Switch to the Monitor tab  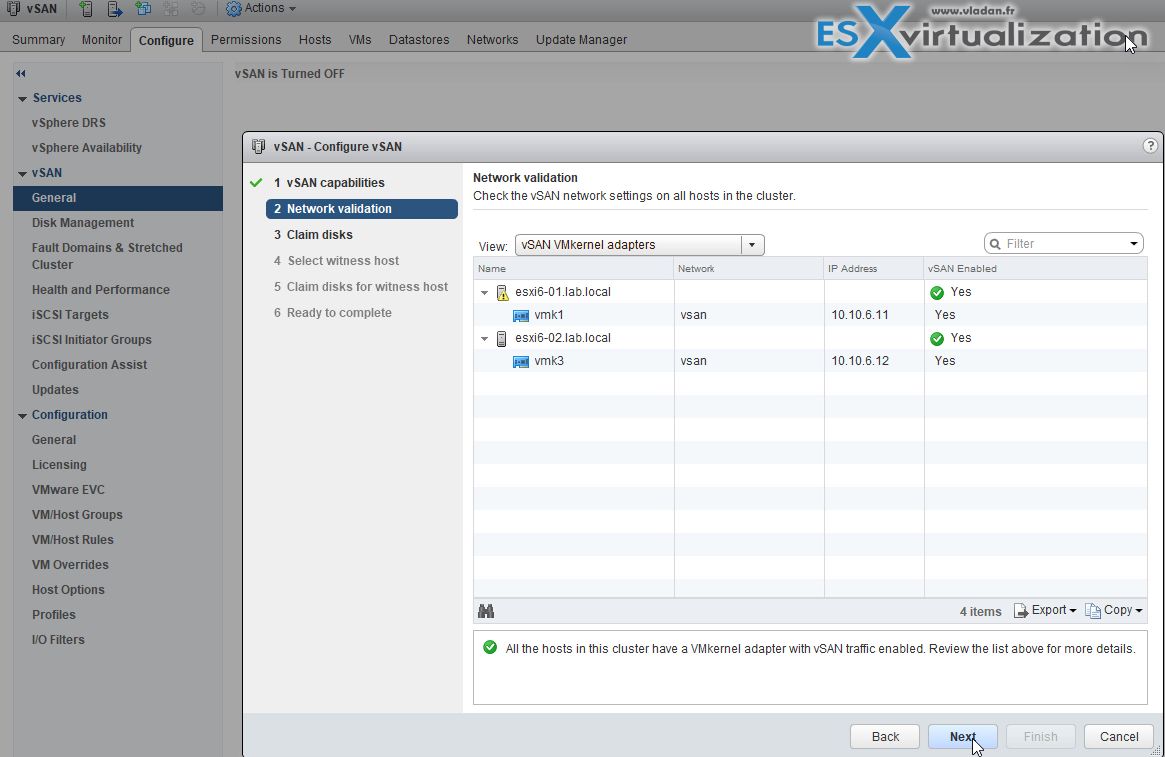pyautogui.click(x=102, y=39)
